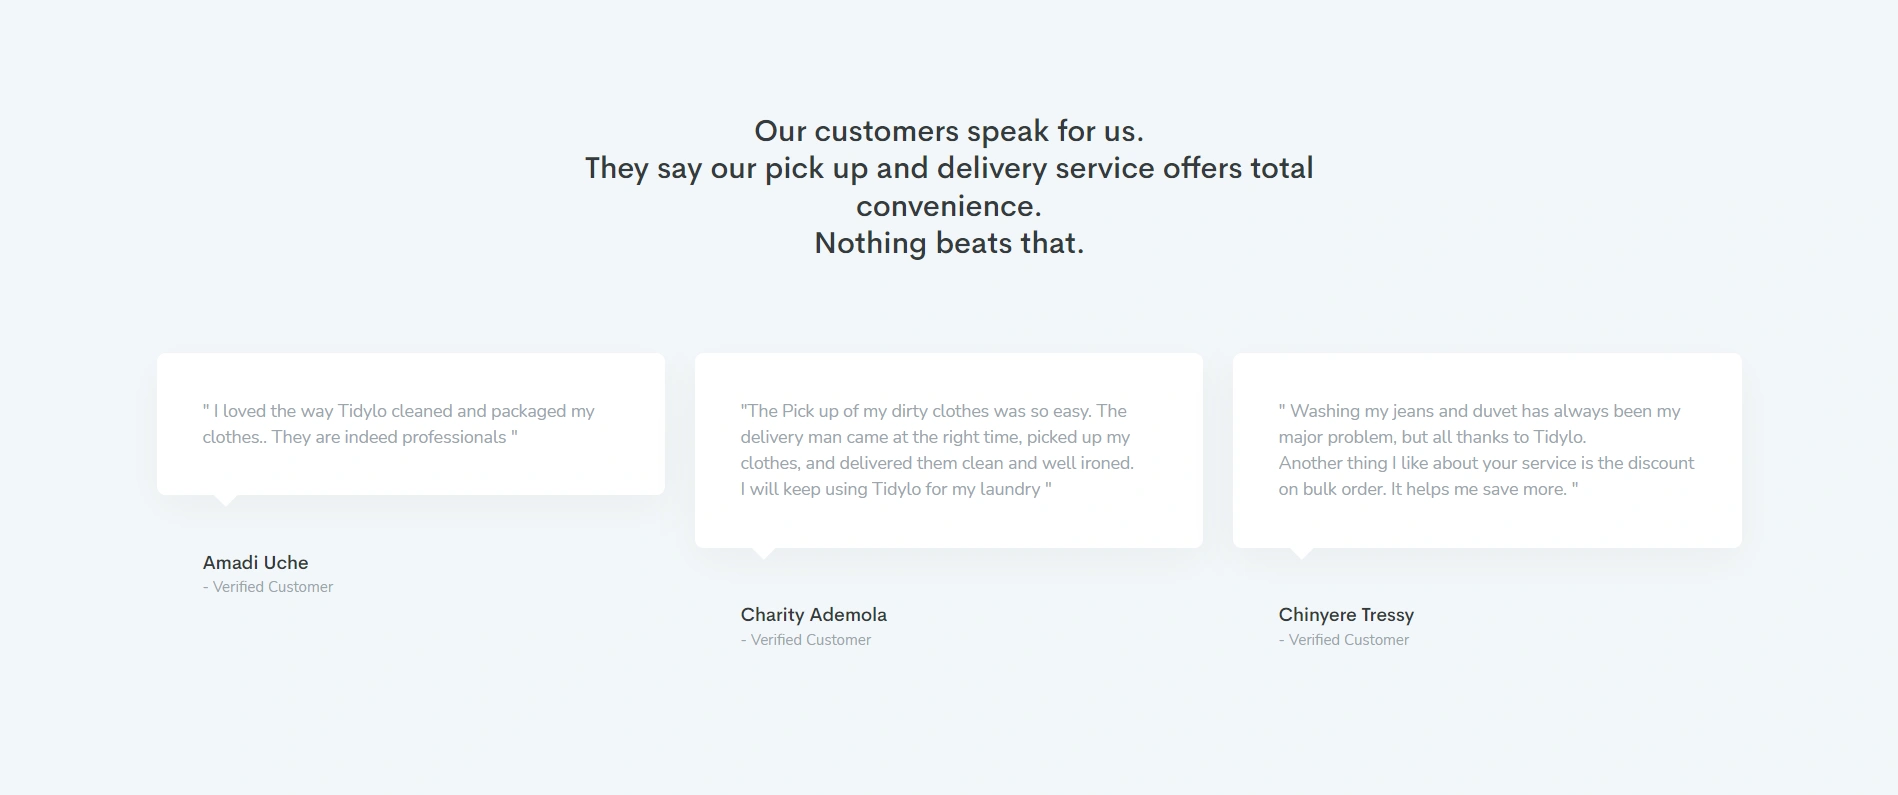
Task: Click the 'offers total convenience' heading text
Action: click(1084, 187)
